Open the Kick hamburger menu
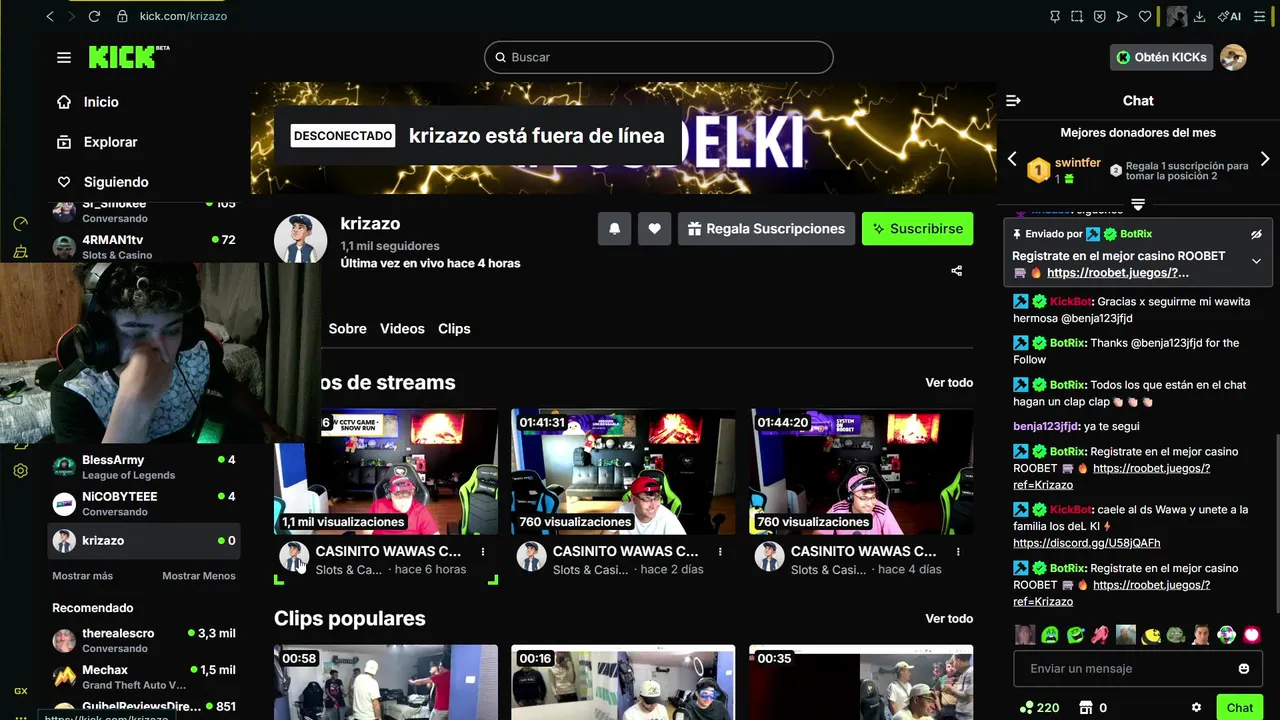The image size is (1280, 720). pyautogui.click(x=64, y=57)
